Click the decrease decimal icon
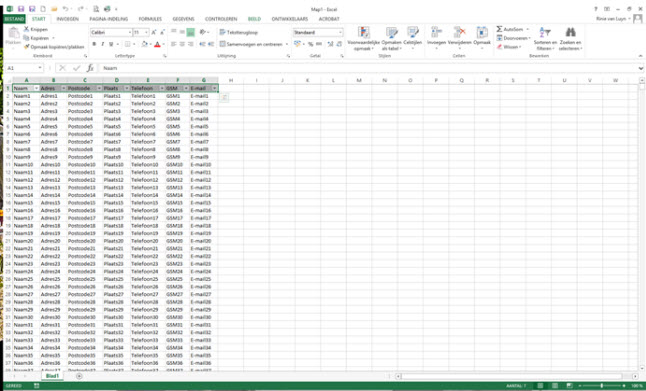Screen dimensions: 646x391 click(x=339, y=44)
